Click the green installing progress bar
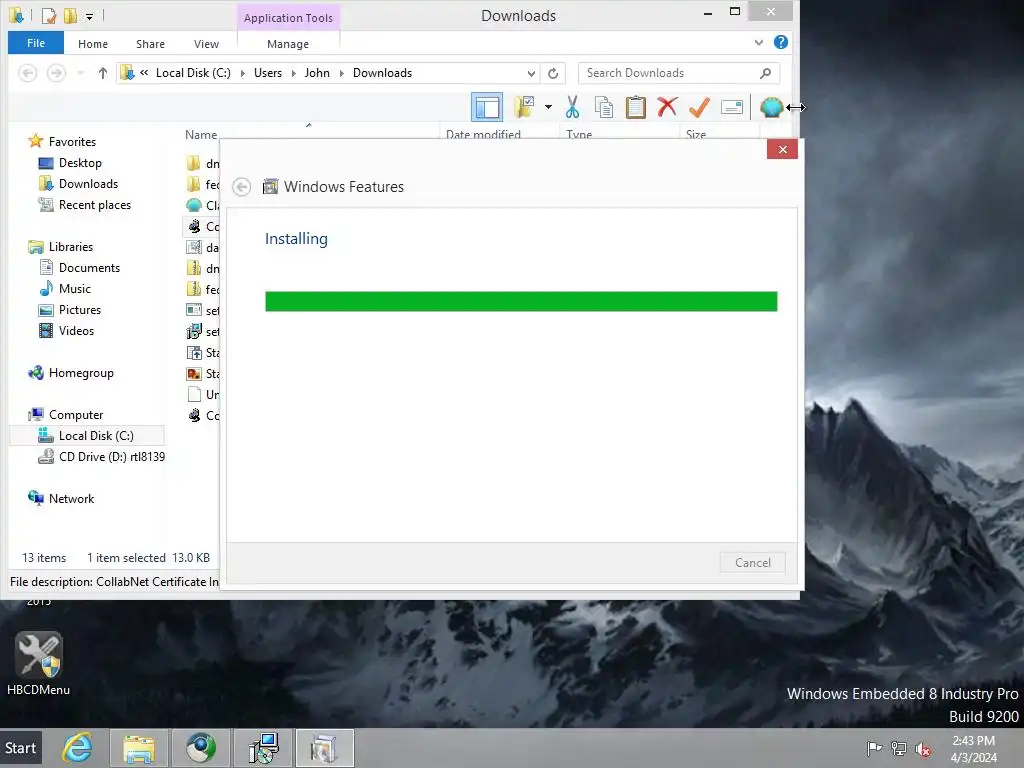This screenshot has width=1024, height=768. click(x=521, y=302)
